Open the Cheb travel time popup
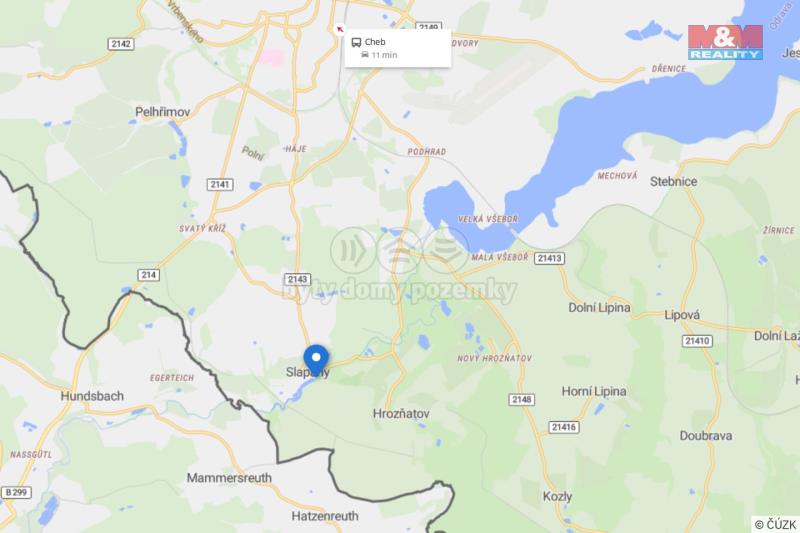The width and height of the screenshot is (800, 533). click(x=398, y=48)
